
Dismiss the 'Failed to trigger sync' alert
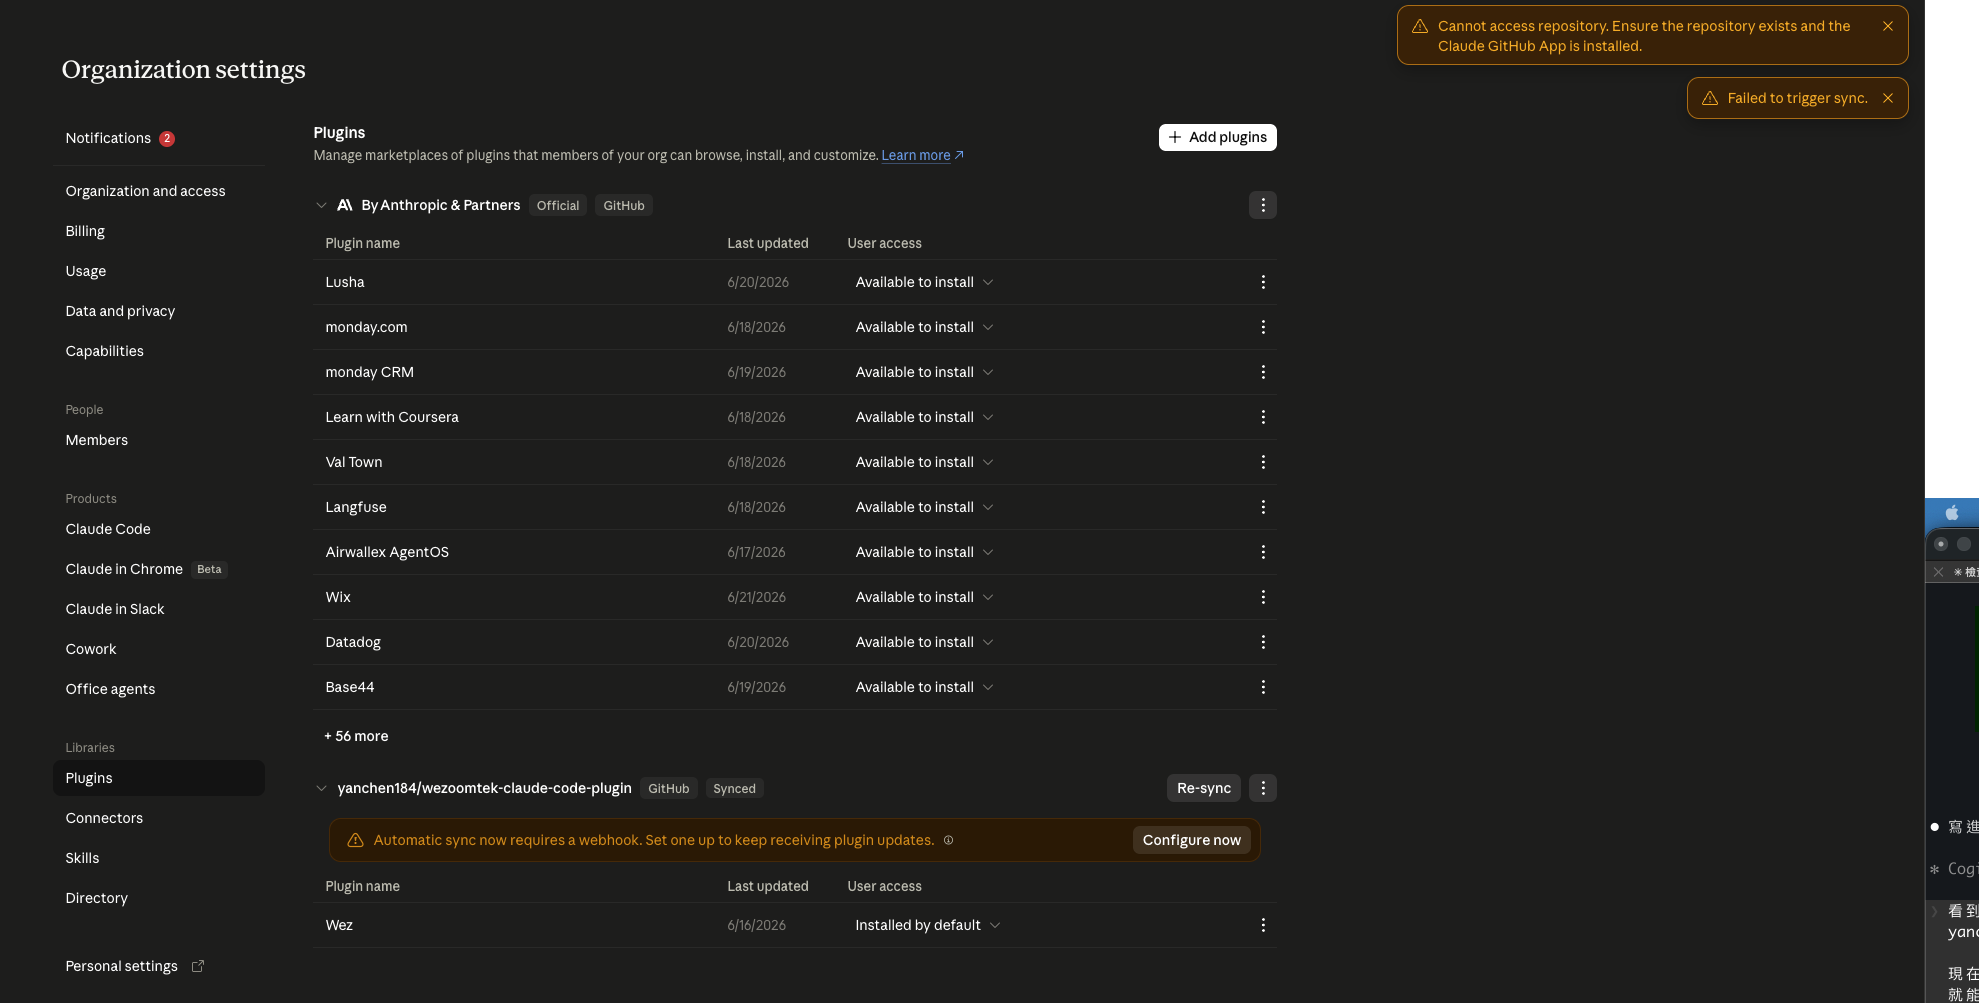click(x=1888, y=98)
